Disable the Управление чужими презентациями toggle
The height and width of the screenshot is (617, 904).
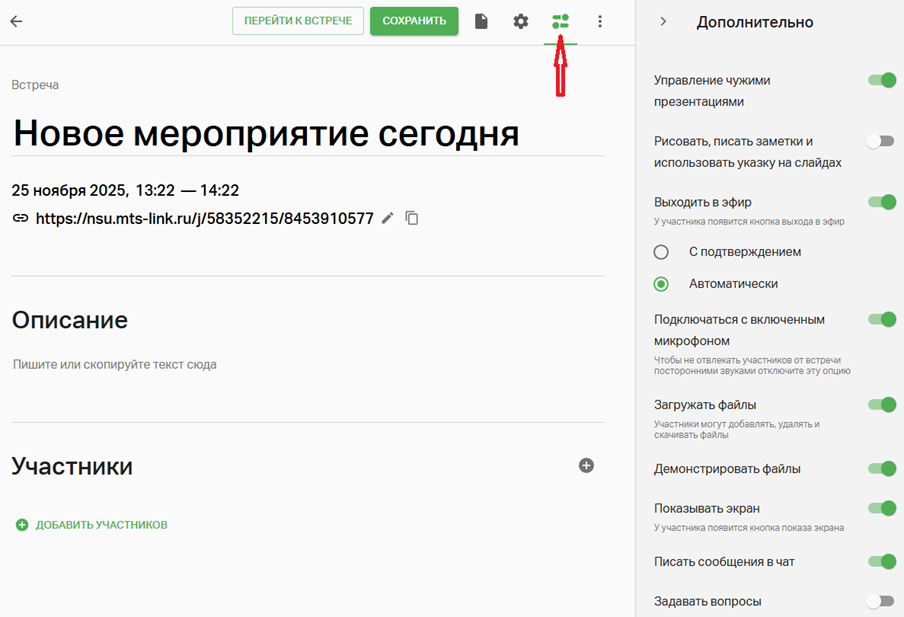pos(881,80)
